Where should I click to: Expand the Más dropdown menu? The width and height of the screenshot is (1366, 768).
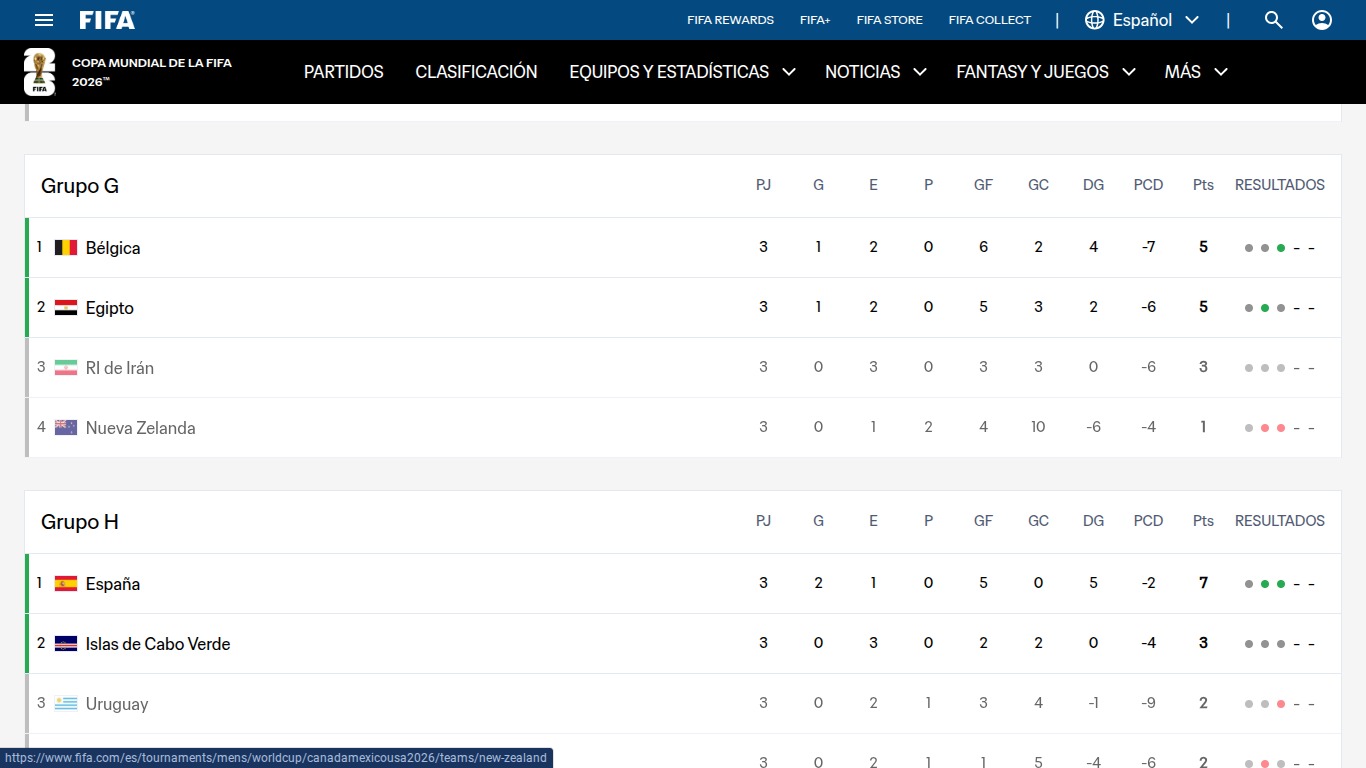click(x=1196, y=72)
